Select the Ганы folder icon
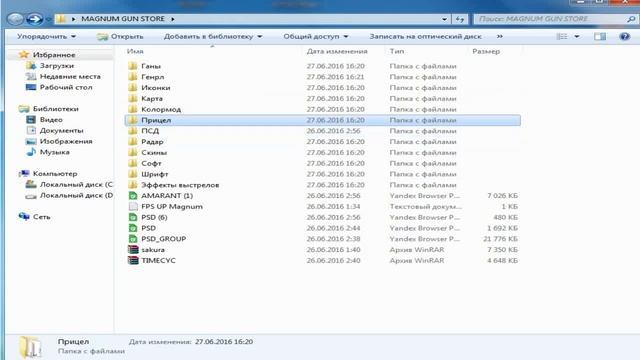Viewport: 640px width, 360px height. click(x=132, y=66)
